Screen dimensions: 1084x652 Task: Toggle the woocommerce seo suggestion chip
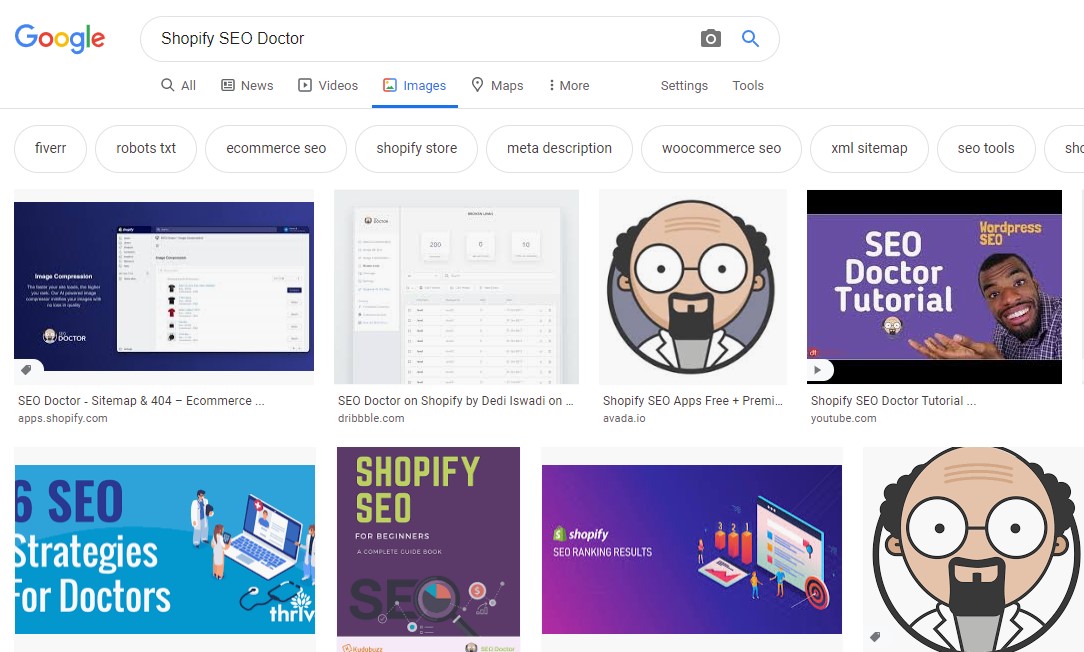[721, 147]
